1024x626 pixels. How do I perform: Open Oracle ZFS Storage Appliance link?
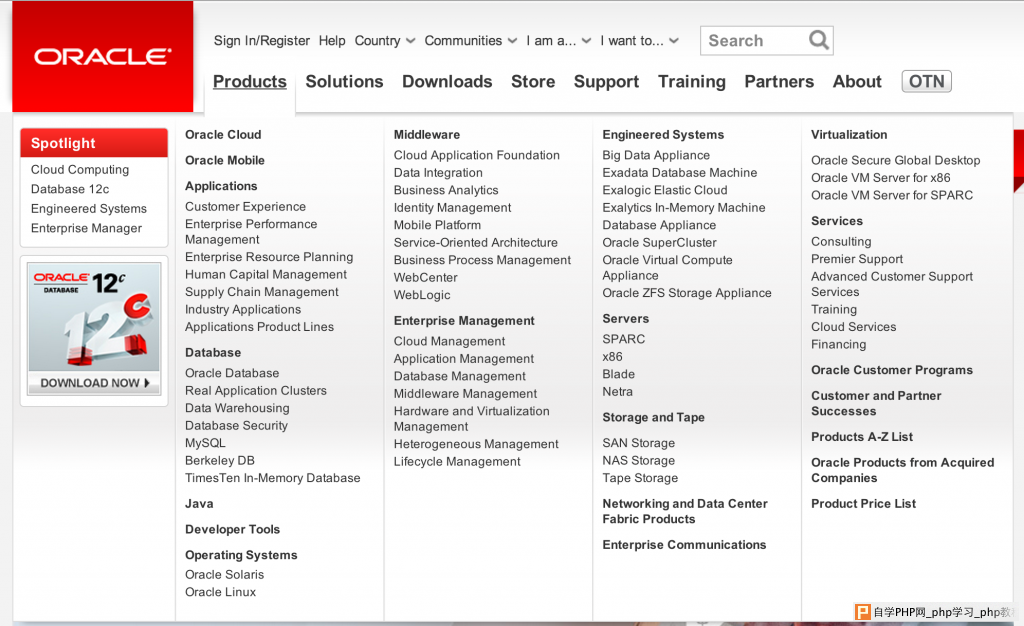(686, 293)
